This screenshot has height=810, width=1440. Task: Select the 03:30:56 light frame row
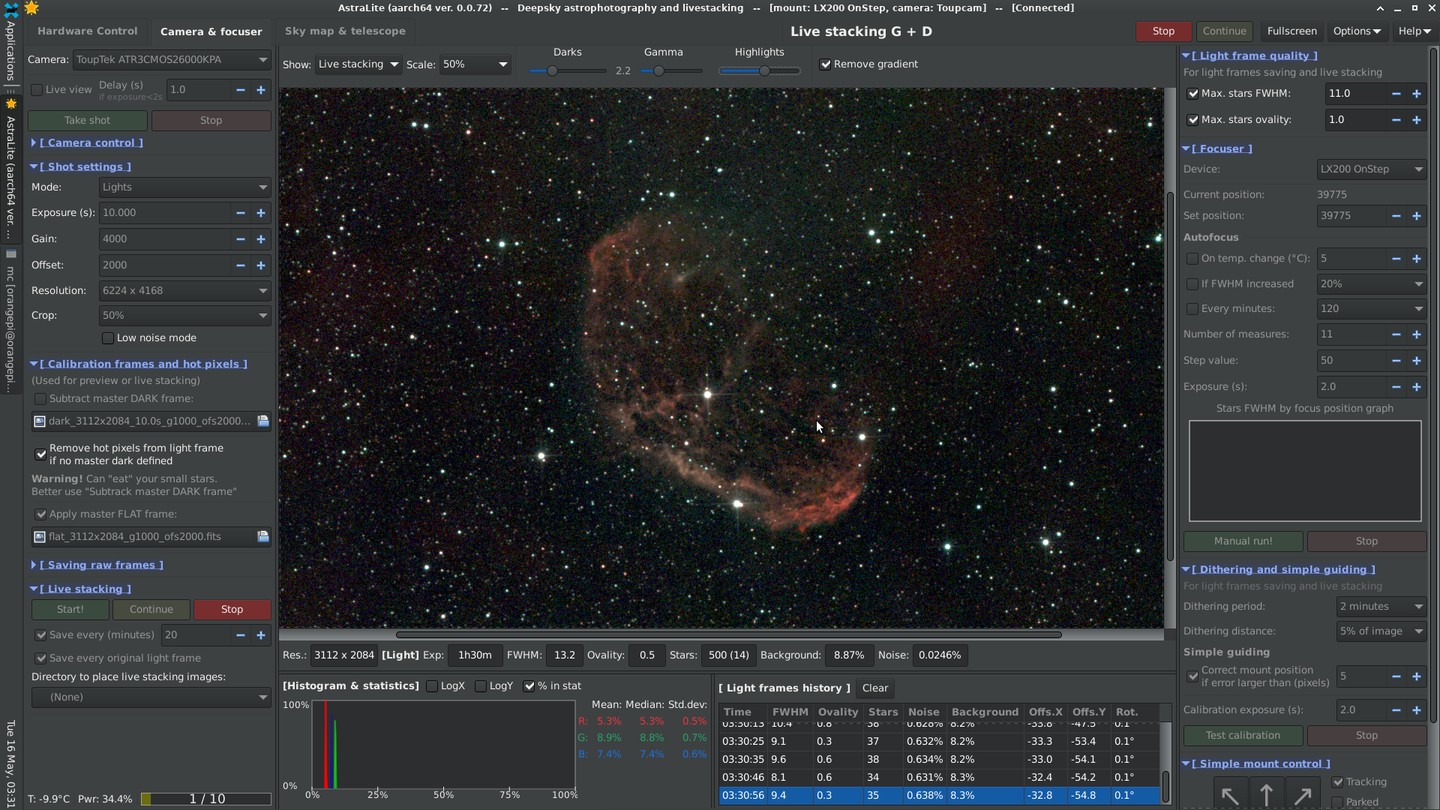(939, 796)
